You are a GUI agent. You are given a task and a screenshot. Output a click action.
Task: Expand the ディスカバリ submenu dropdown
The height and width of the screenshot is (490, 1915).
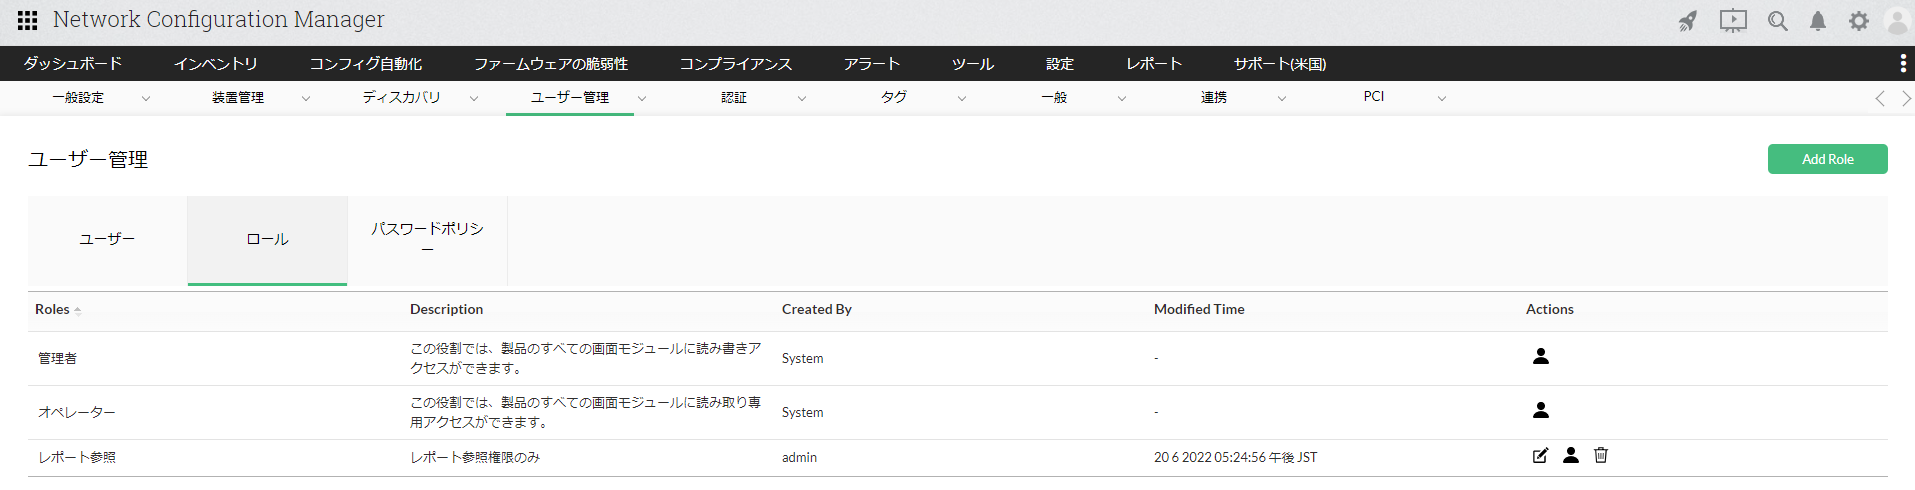pos(474,98)
